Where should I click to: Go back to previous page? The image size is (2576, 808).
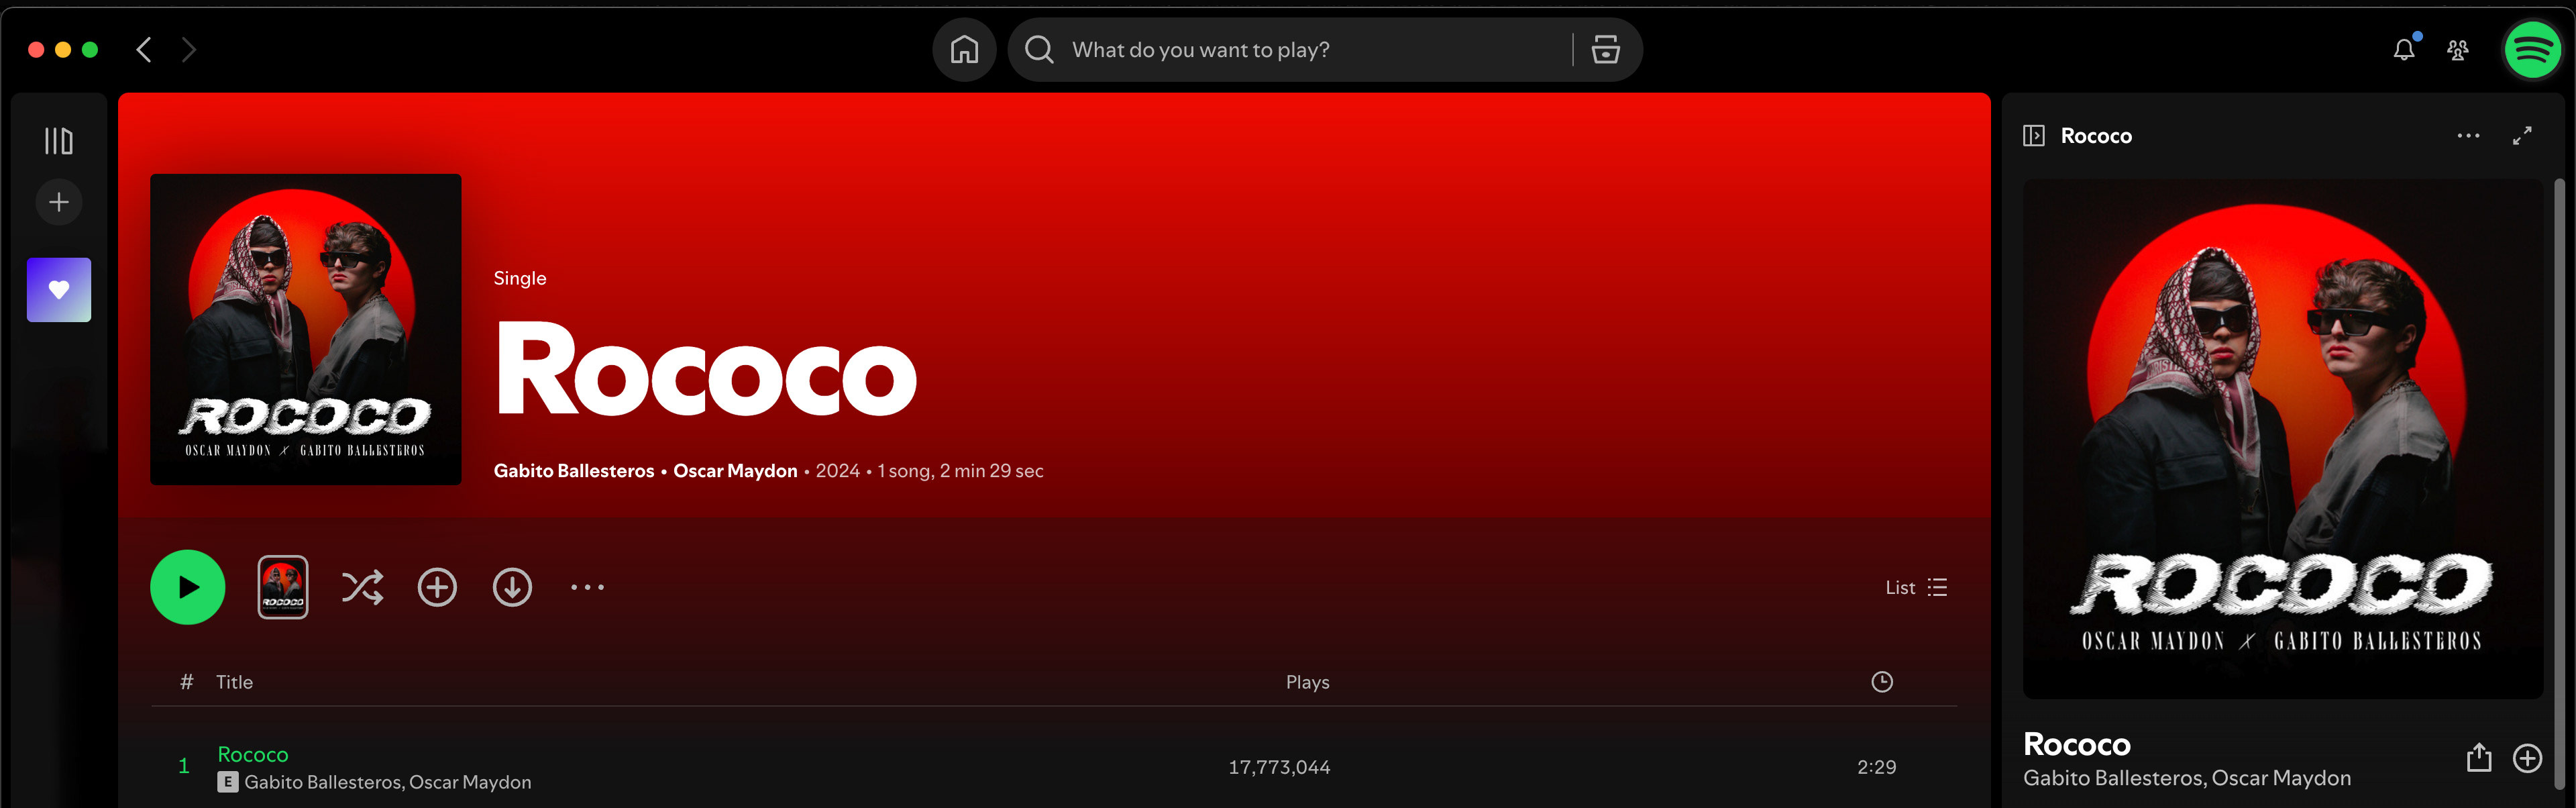click(144, 49)
